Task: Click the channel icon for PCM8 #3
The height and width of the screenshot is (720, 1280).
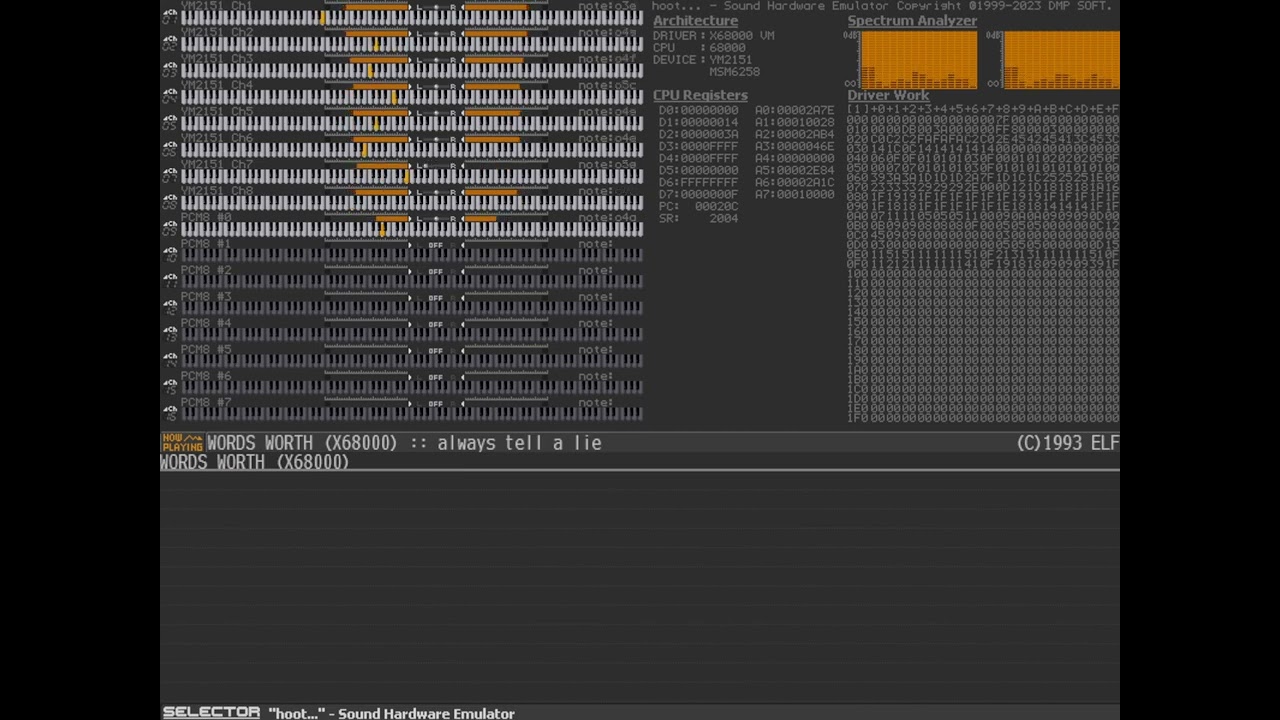Action: pos(170,307)
